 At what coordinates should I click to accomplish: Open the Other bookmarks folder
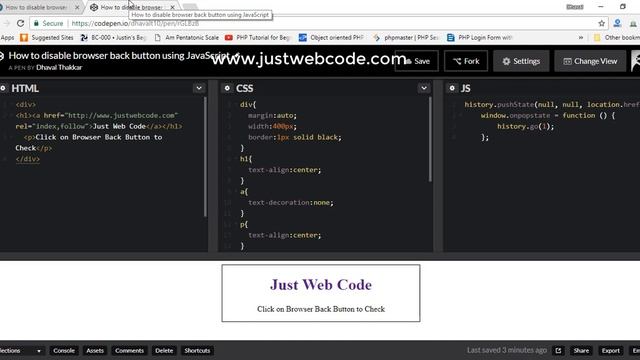[617, 38]
